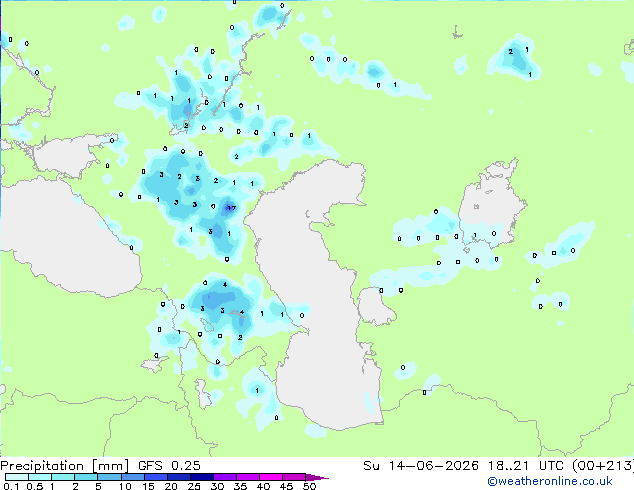The image size is (634, 490).
Task: Click the '10' legend scale label
Action: pyautogui.click(x=125, y=486)
